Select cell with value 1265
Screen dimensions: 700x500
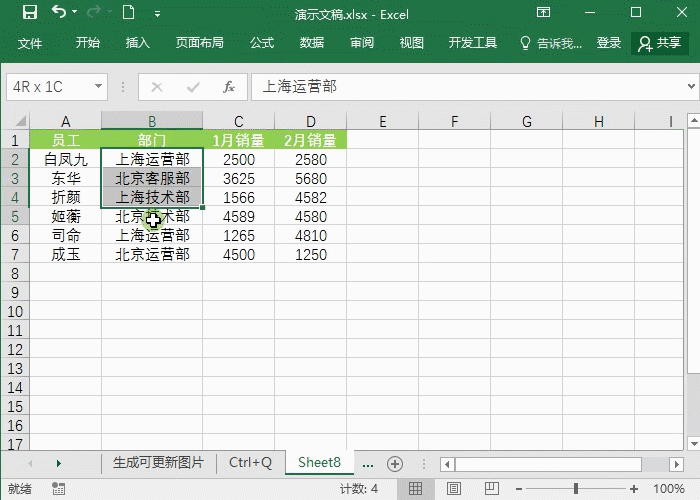tap(238, 235)
